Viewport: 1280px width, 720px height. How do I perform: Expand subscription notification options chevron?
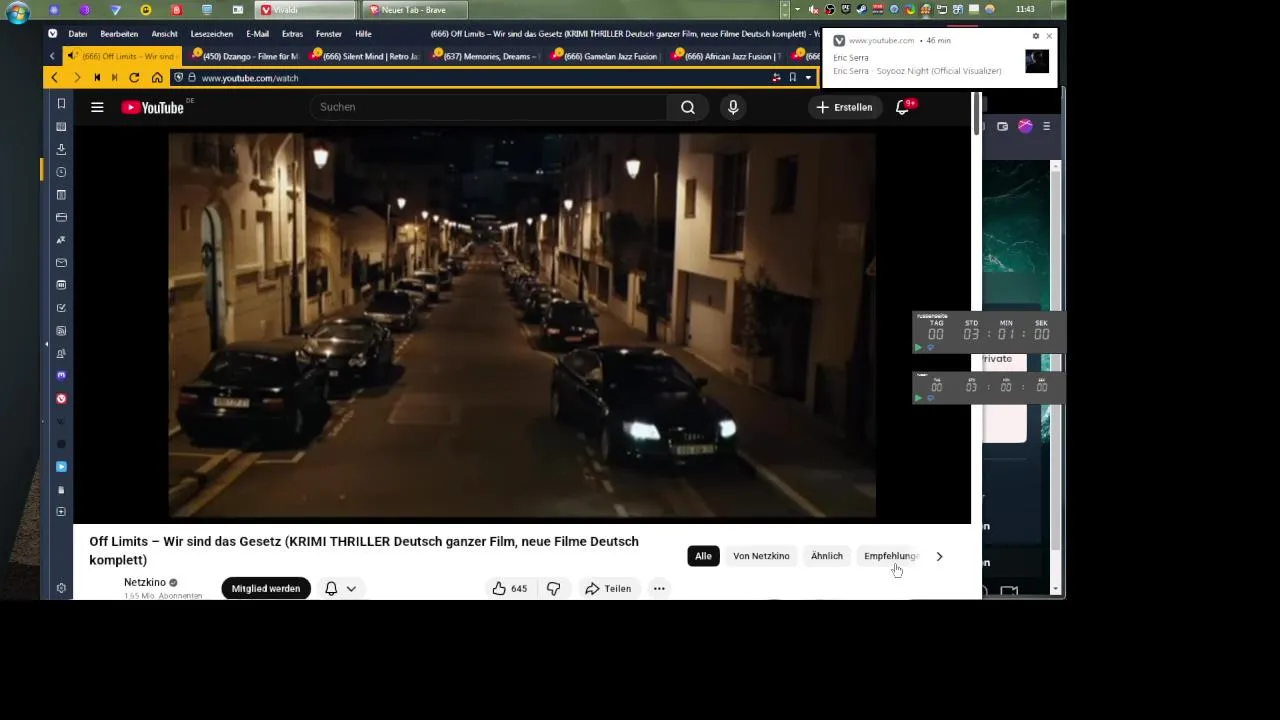click(351, 589)
